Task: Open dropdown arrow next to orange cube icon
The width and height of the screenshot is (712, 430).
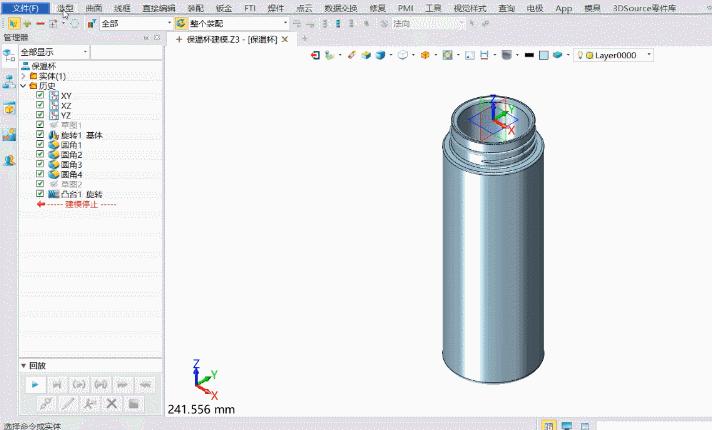Action: click(x=435, y=55)
